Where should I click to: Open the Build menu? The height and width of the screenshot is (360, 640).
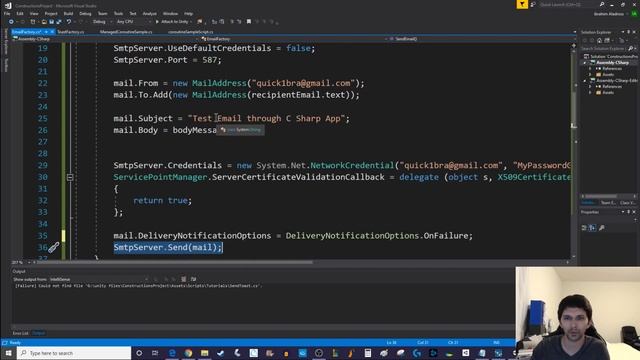click(68, 13)
